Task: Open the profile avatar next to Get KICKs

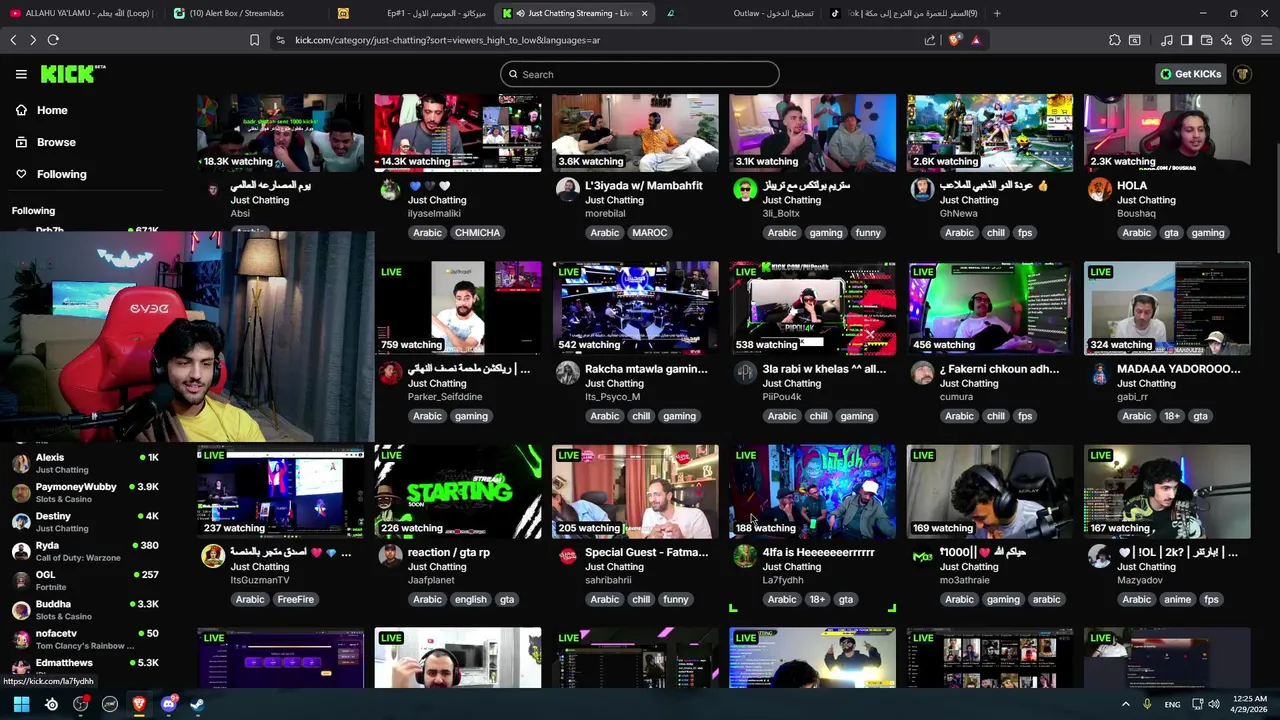Action: [1243, 74]
